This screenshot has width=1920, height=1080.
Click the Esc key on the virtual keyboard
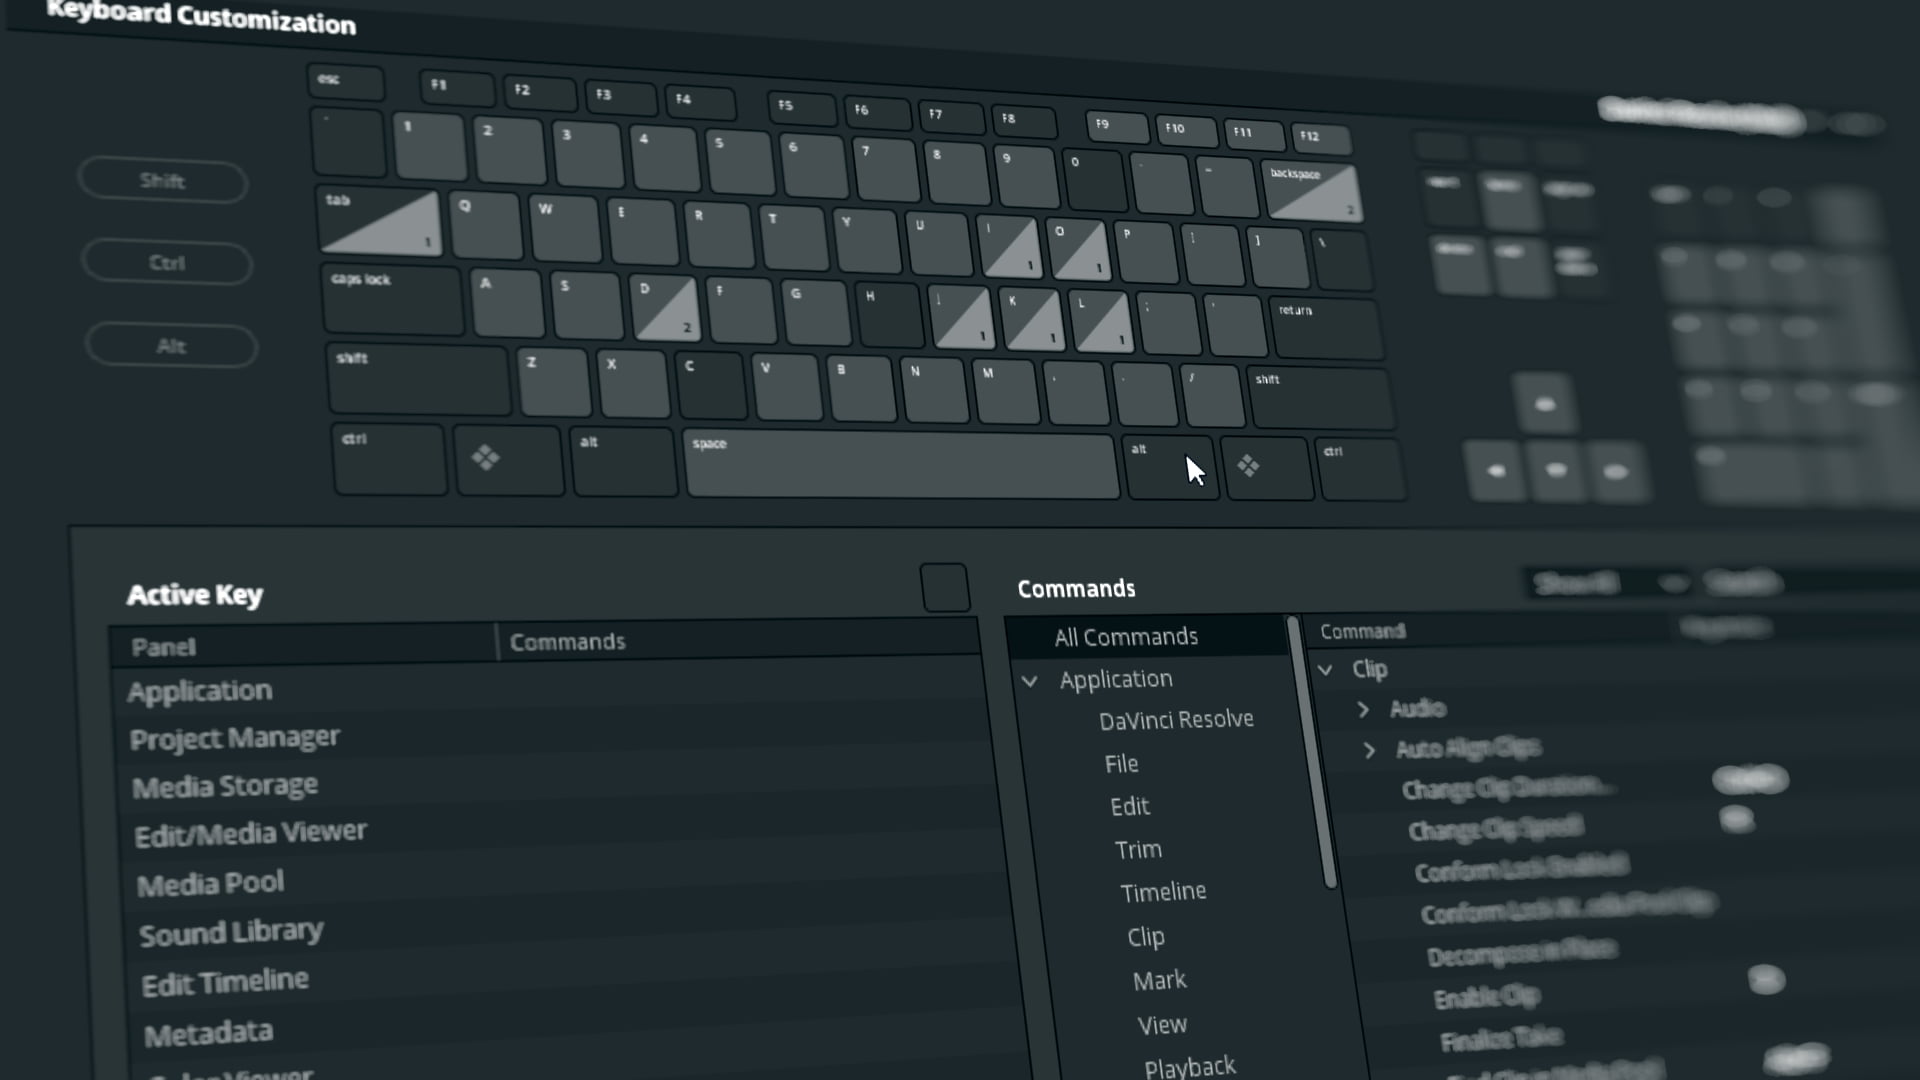(344, 80)
